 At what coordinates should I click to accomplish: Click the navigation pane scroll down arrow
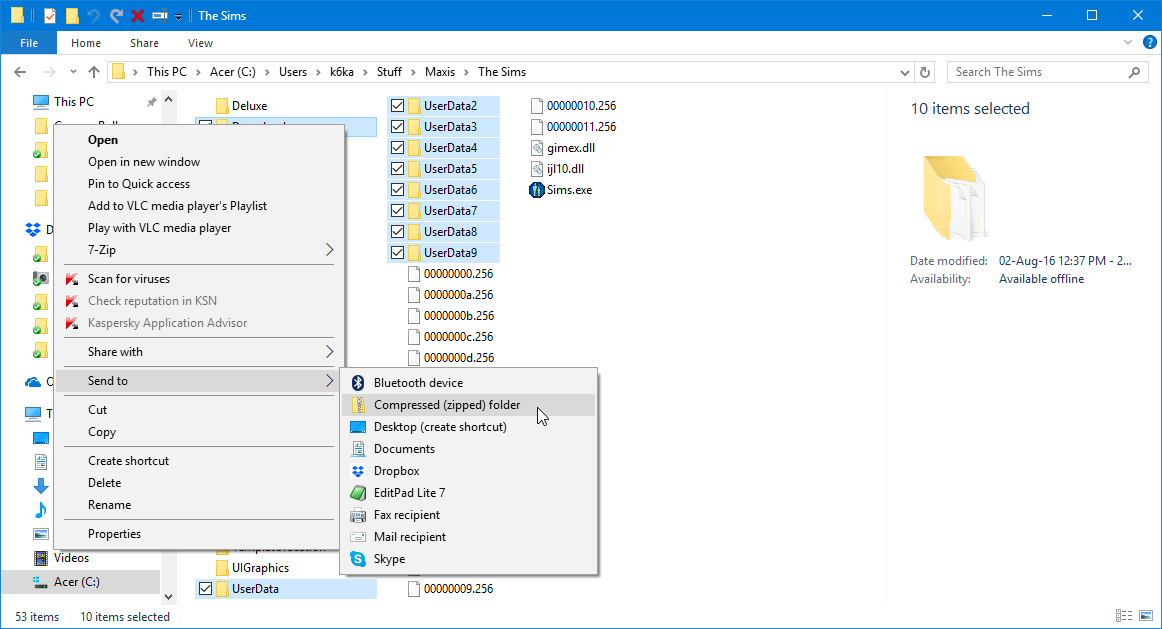pyautogui.click(x=168, y=597)
